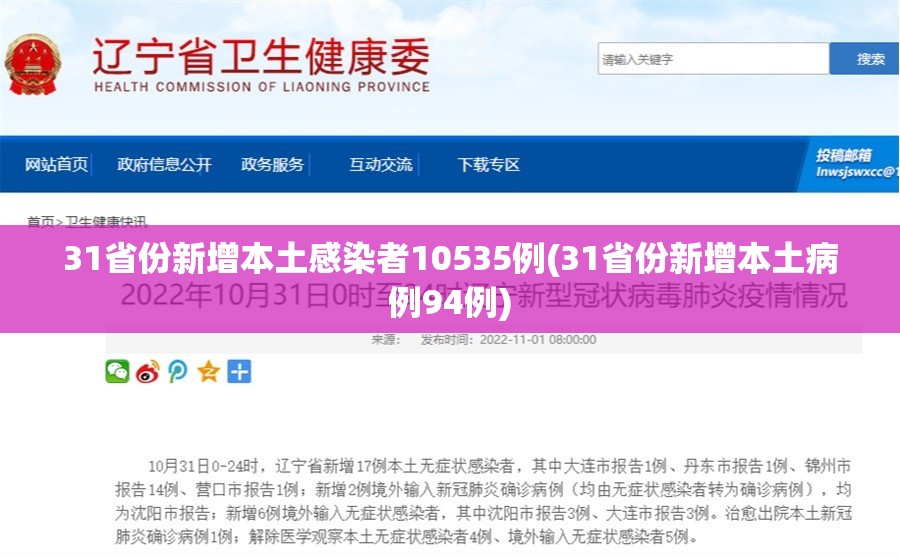
Task: Go to 互动交流 section
Action: [x=381, y=165]
